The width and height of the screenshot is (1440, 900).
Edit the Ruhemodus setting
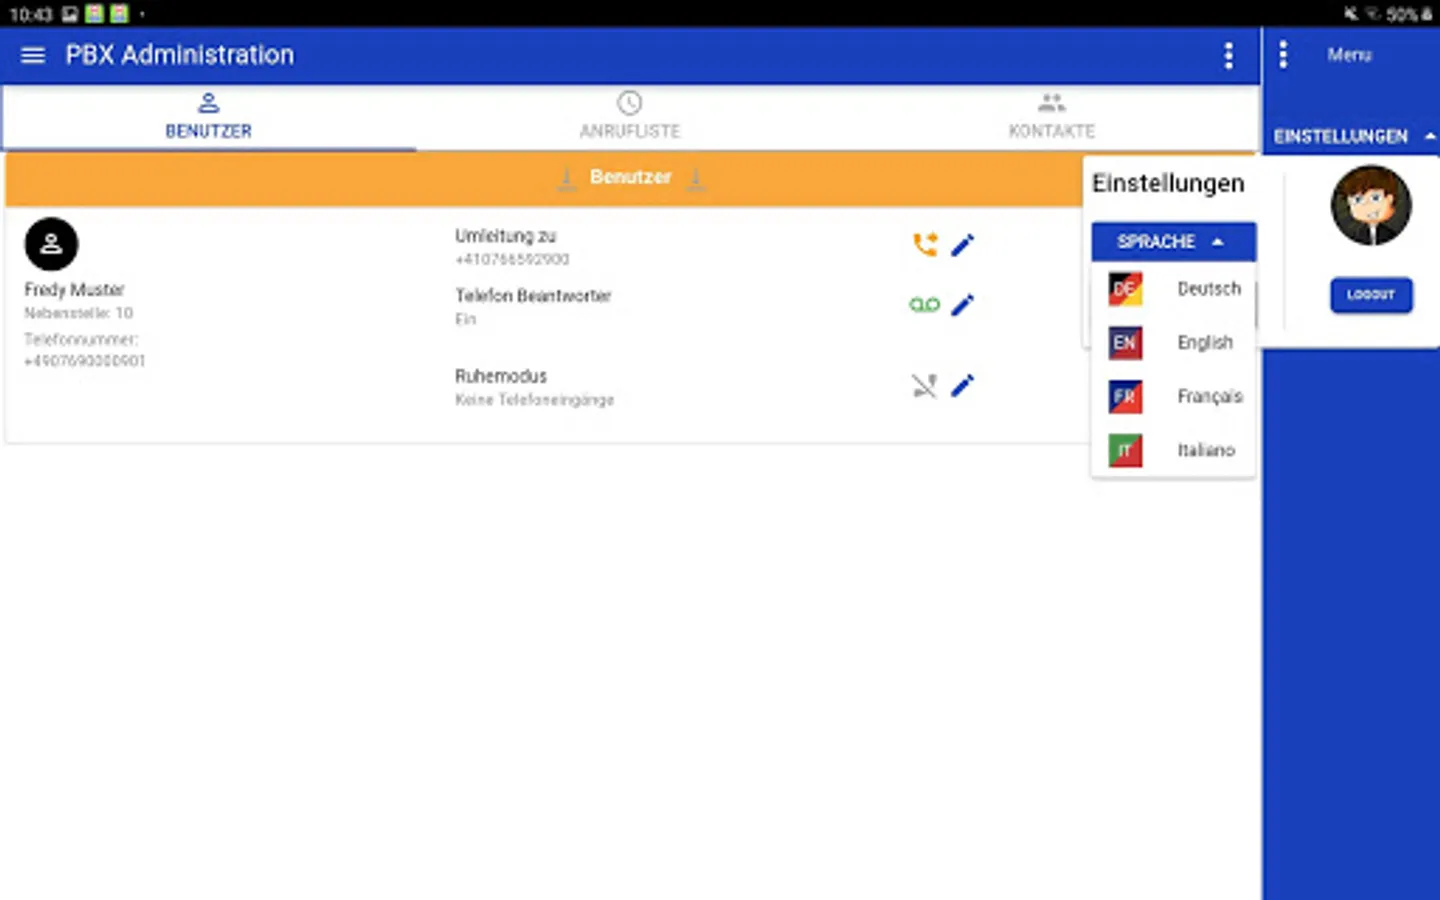[x=963, y=385]
